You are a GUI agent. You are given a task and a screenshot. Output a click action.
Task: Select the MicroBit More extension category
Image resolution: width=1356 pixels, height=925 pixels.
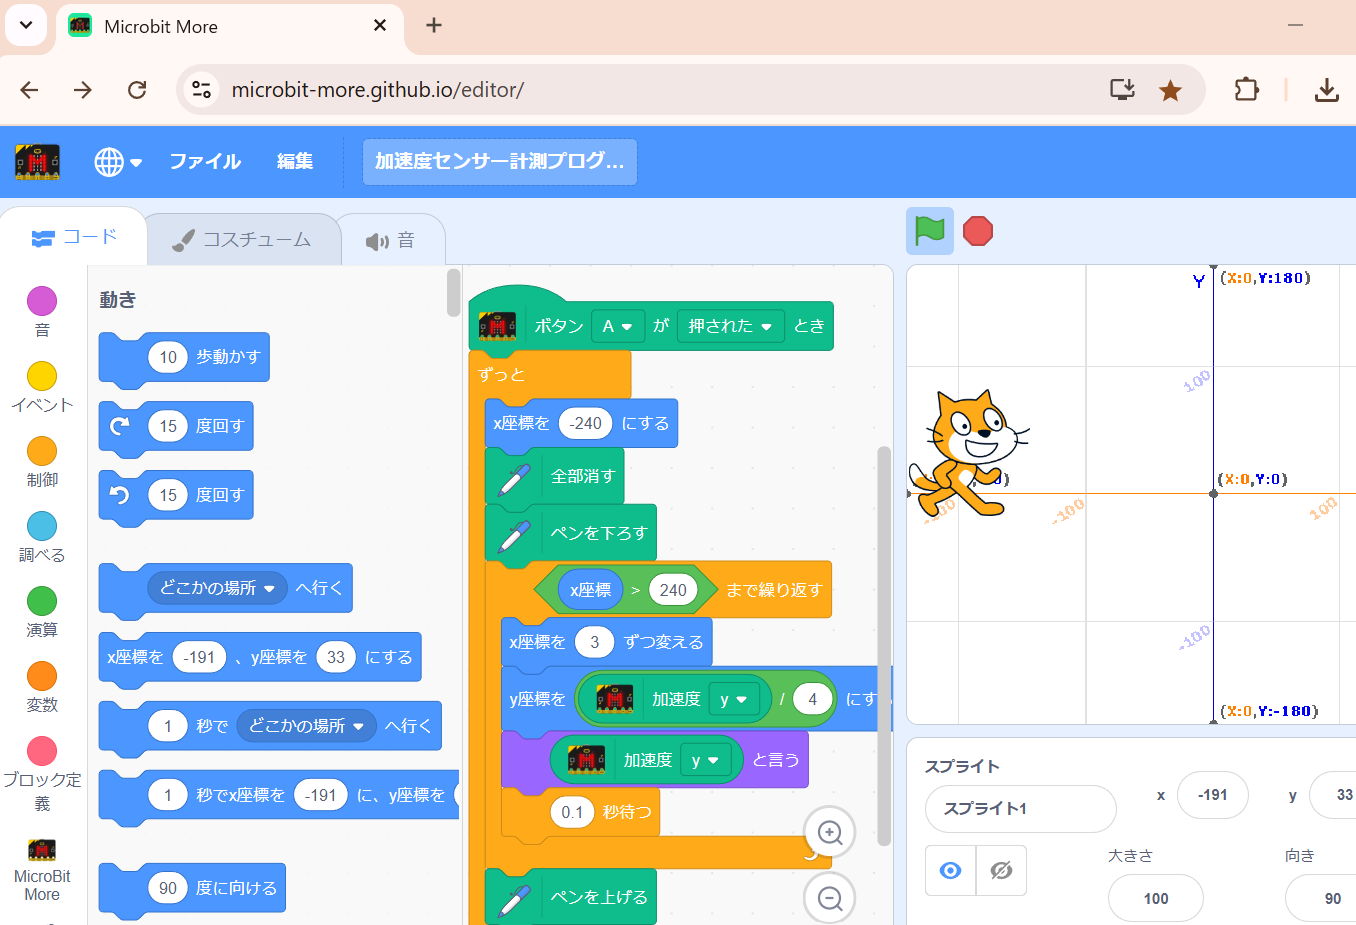42,870
